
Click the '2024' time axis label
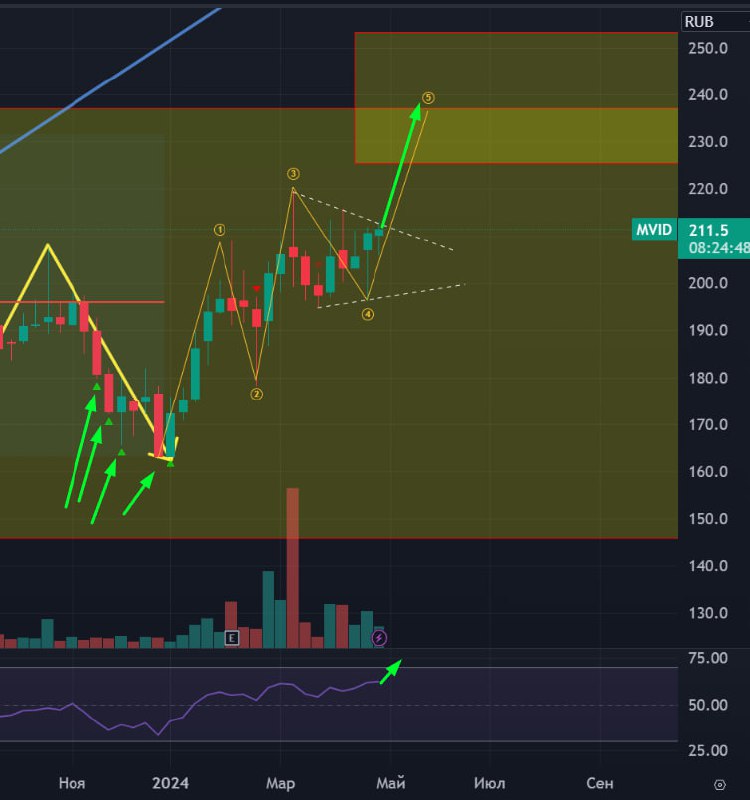tap(170, 783)
